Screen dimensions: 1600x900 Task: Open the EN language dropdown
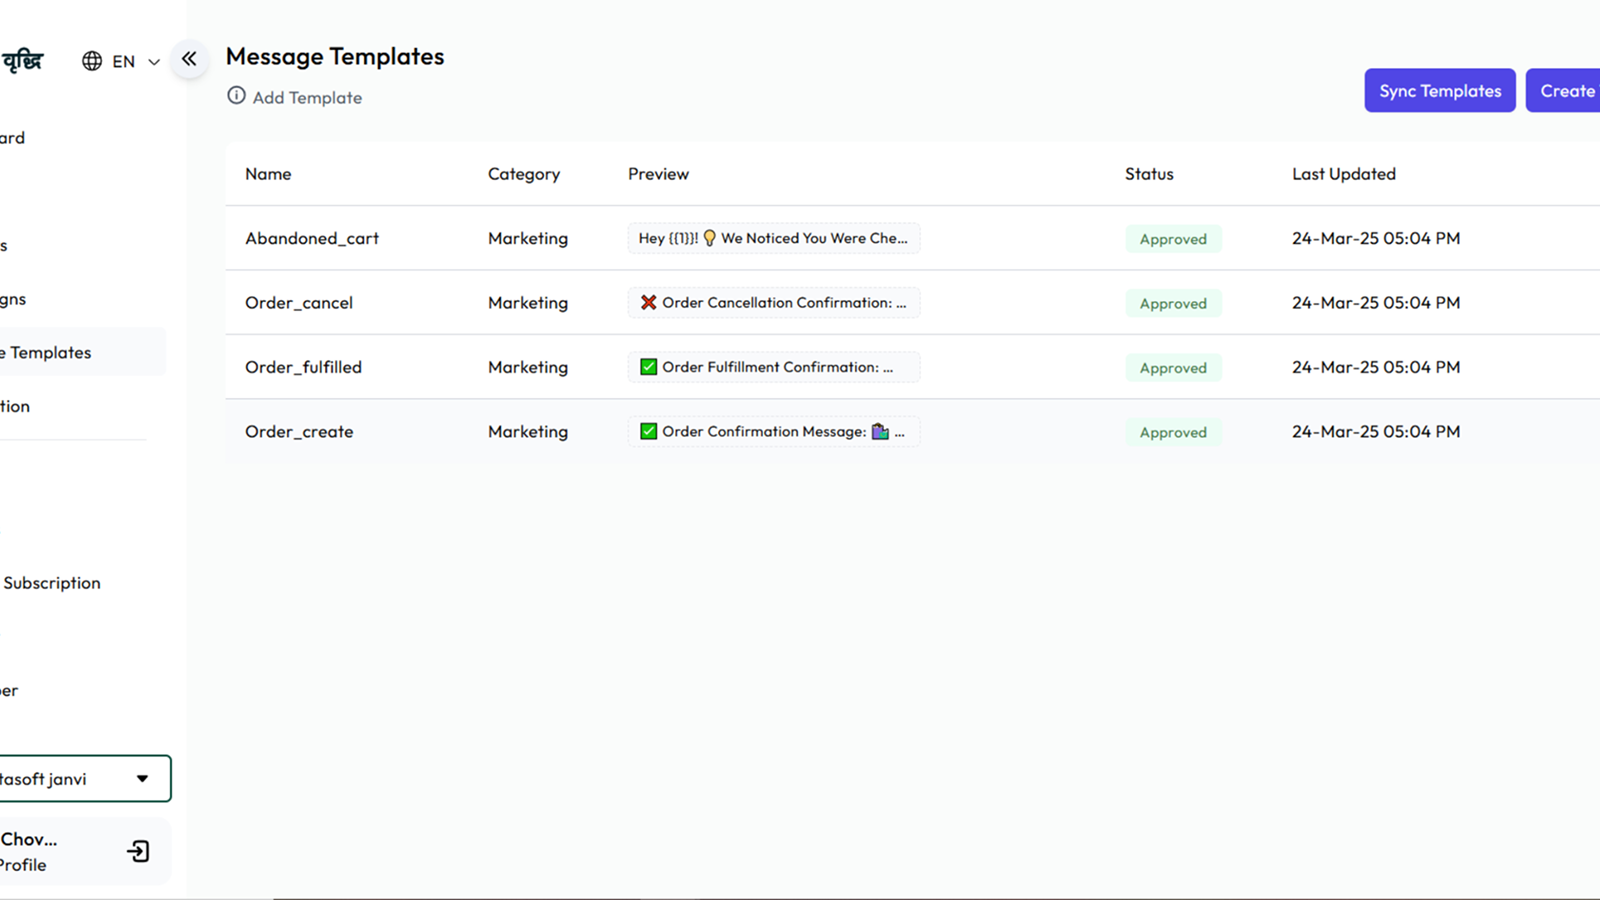(x=135, y=61)
